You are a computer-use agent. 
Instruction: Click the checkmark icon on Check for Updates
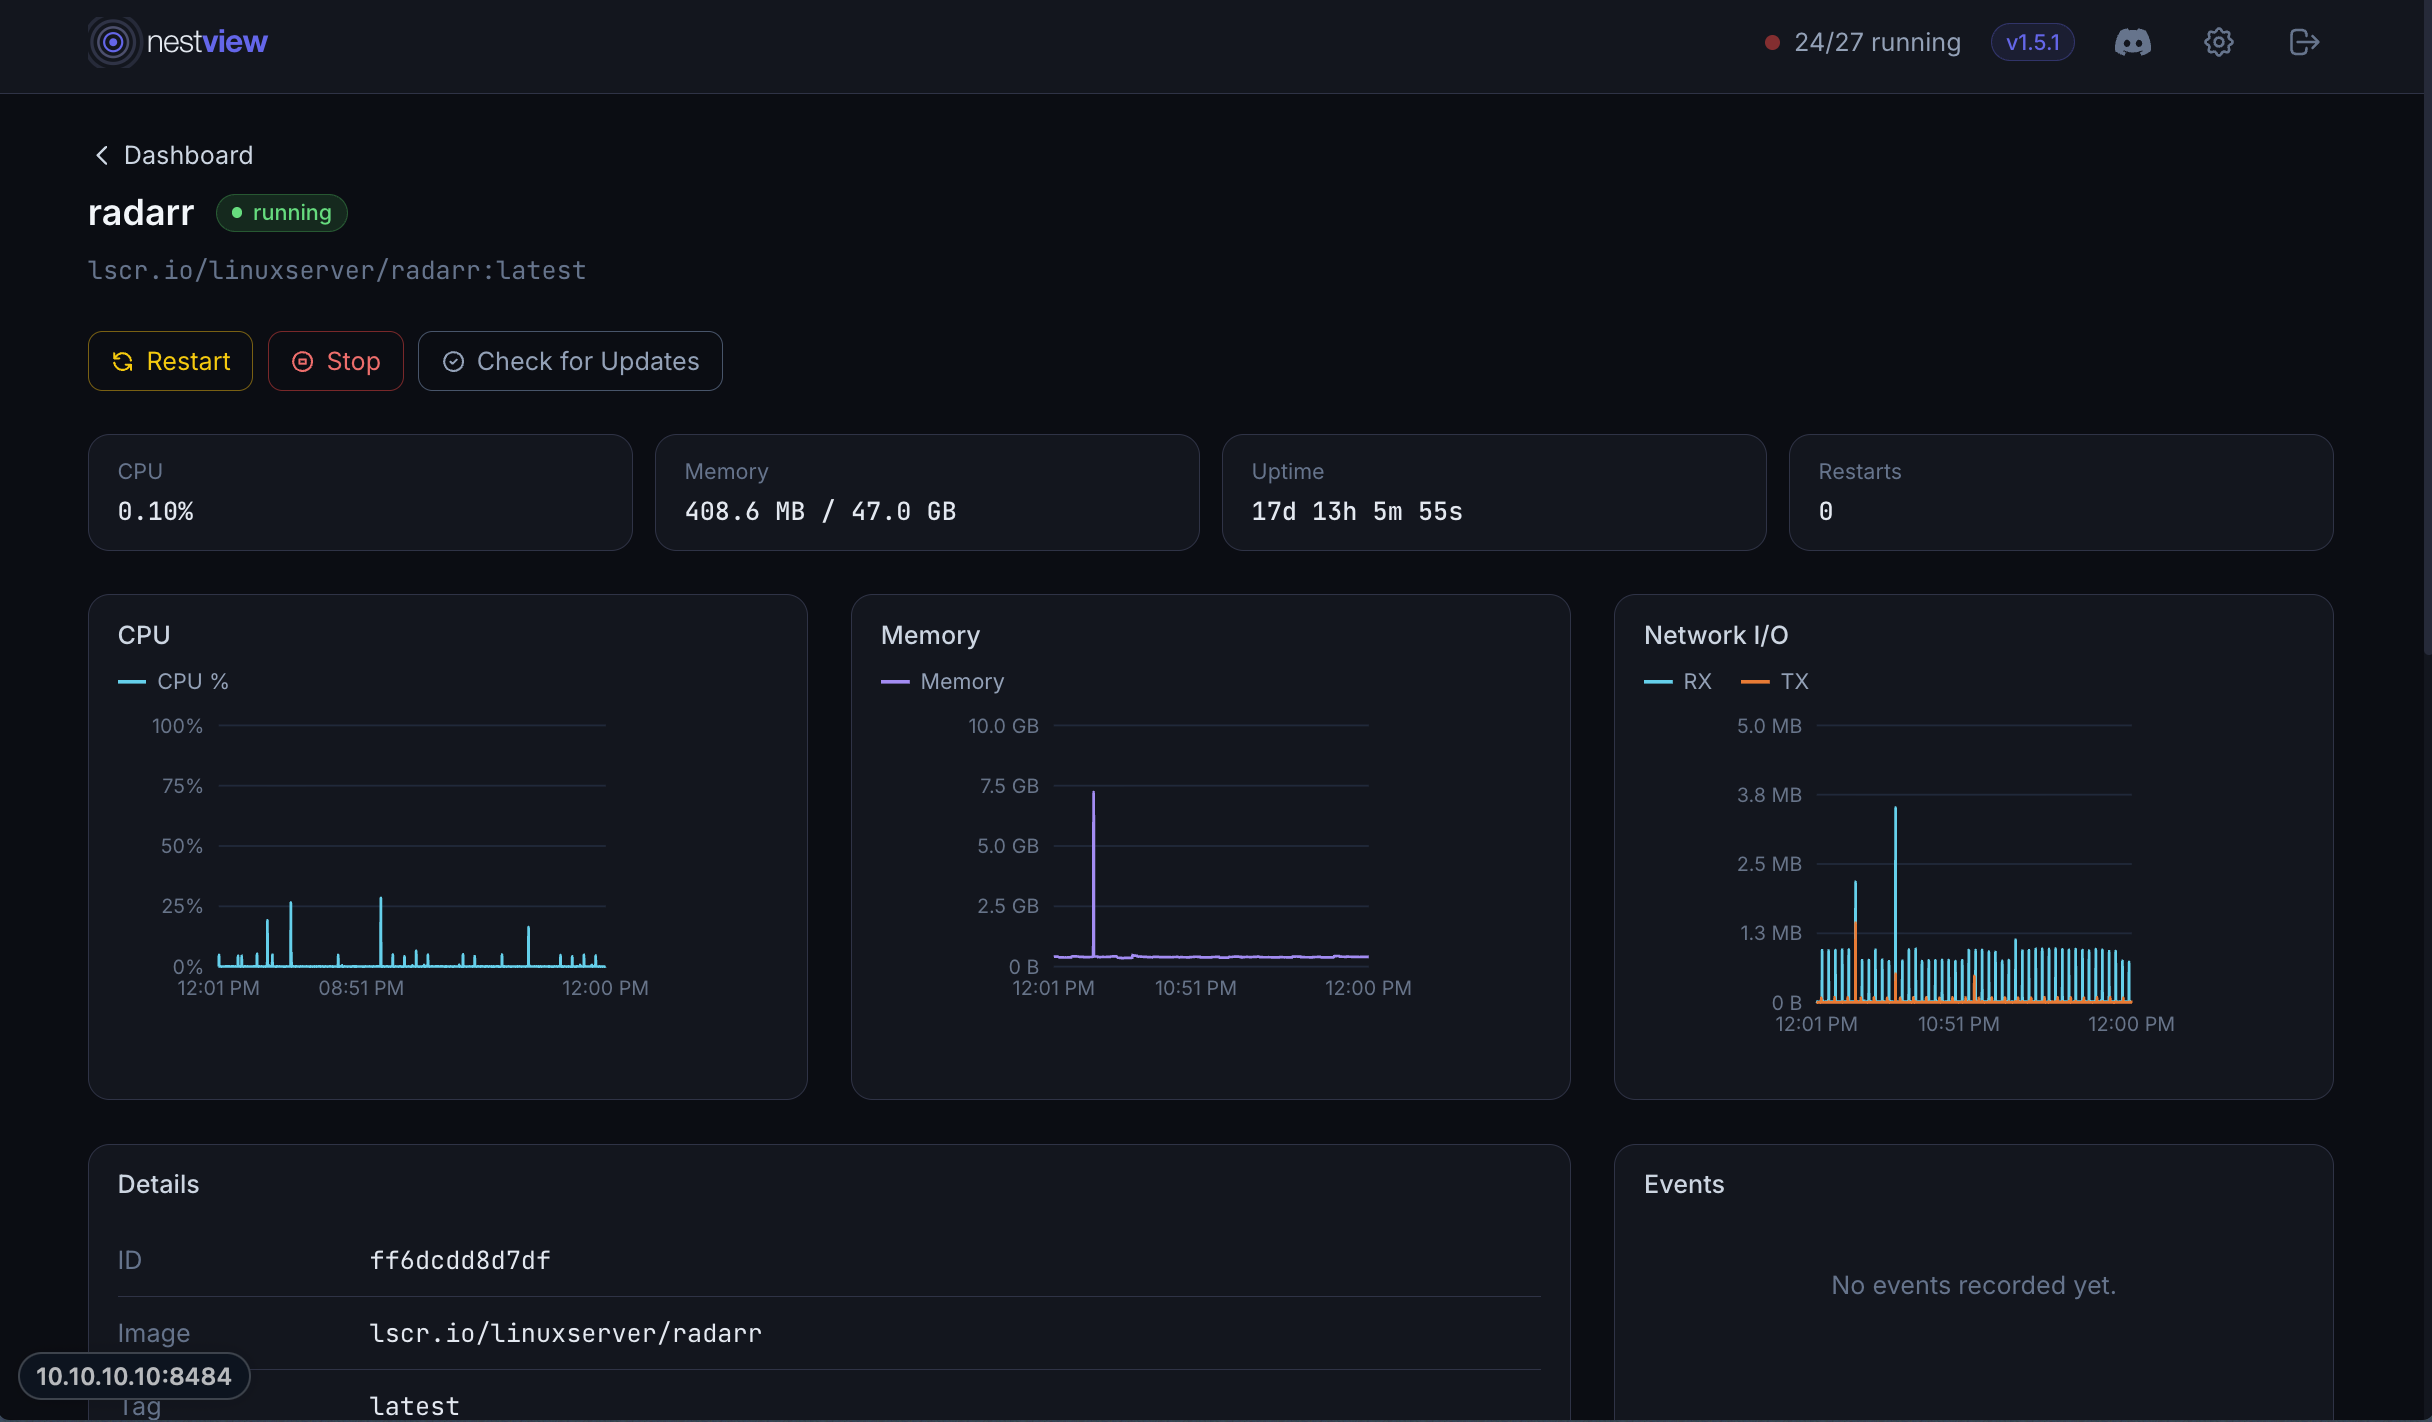[453, 361]
